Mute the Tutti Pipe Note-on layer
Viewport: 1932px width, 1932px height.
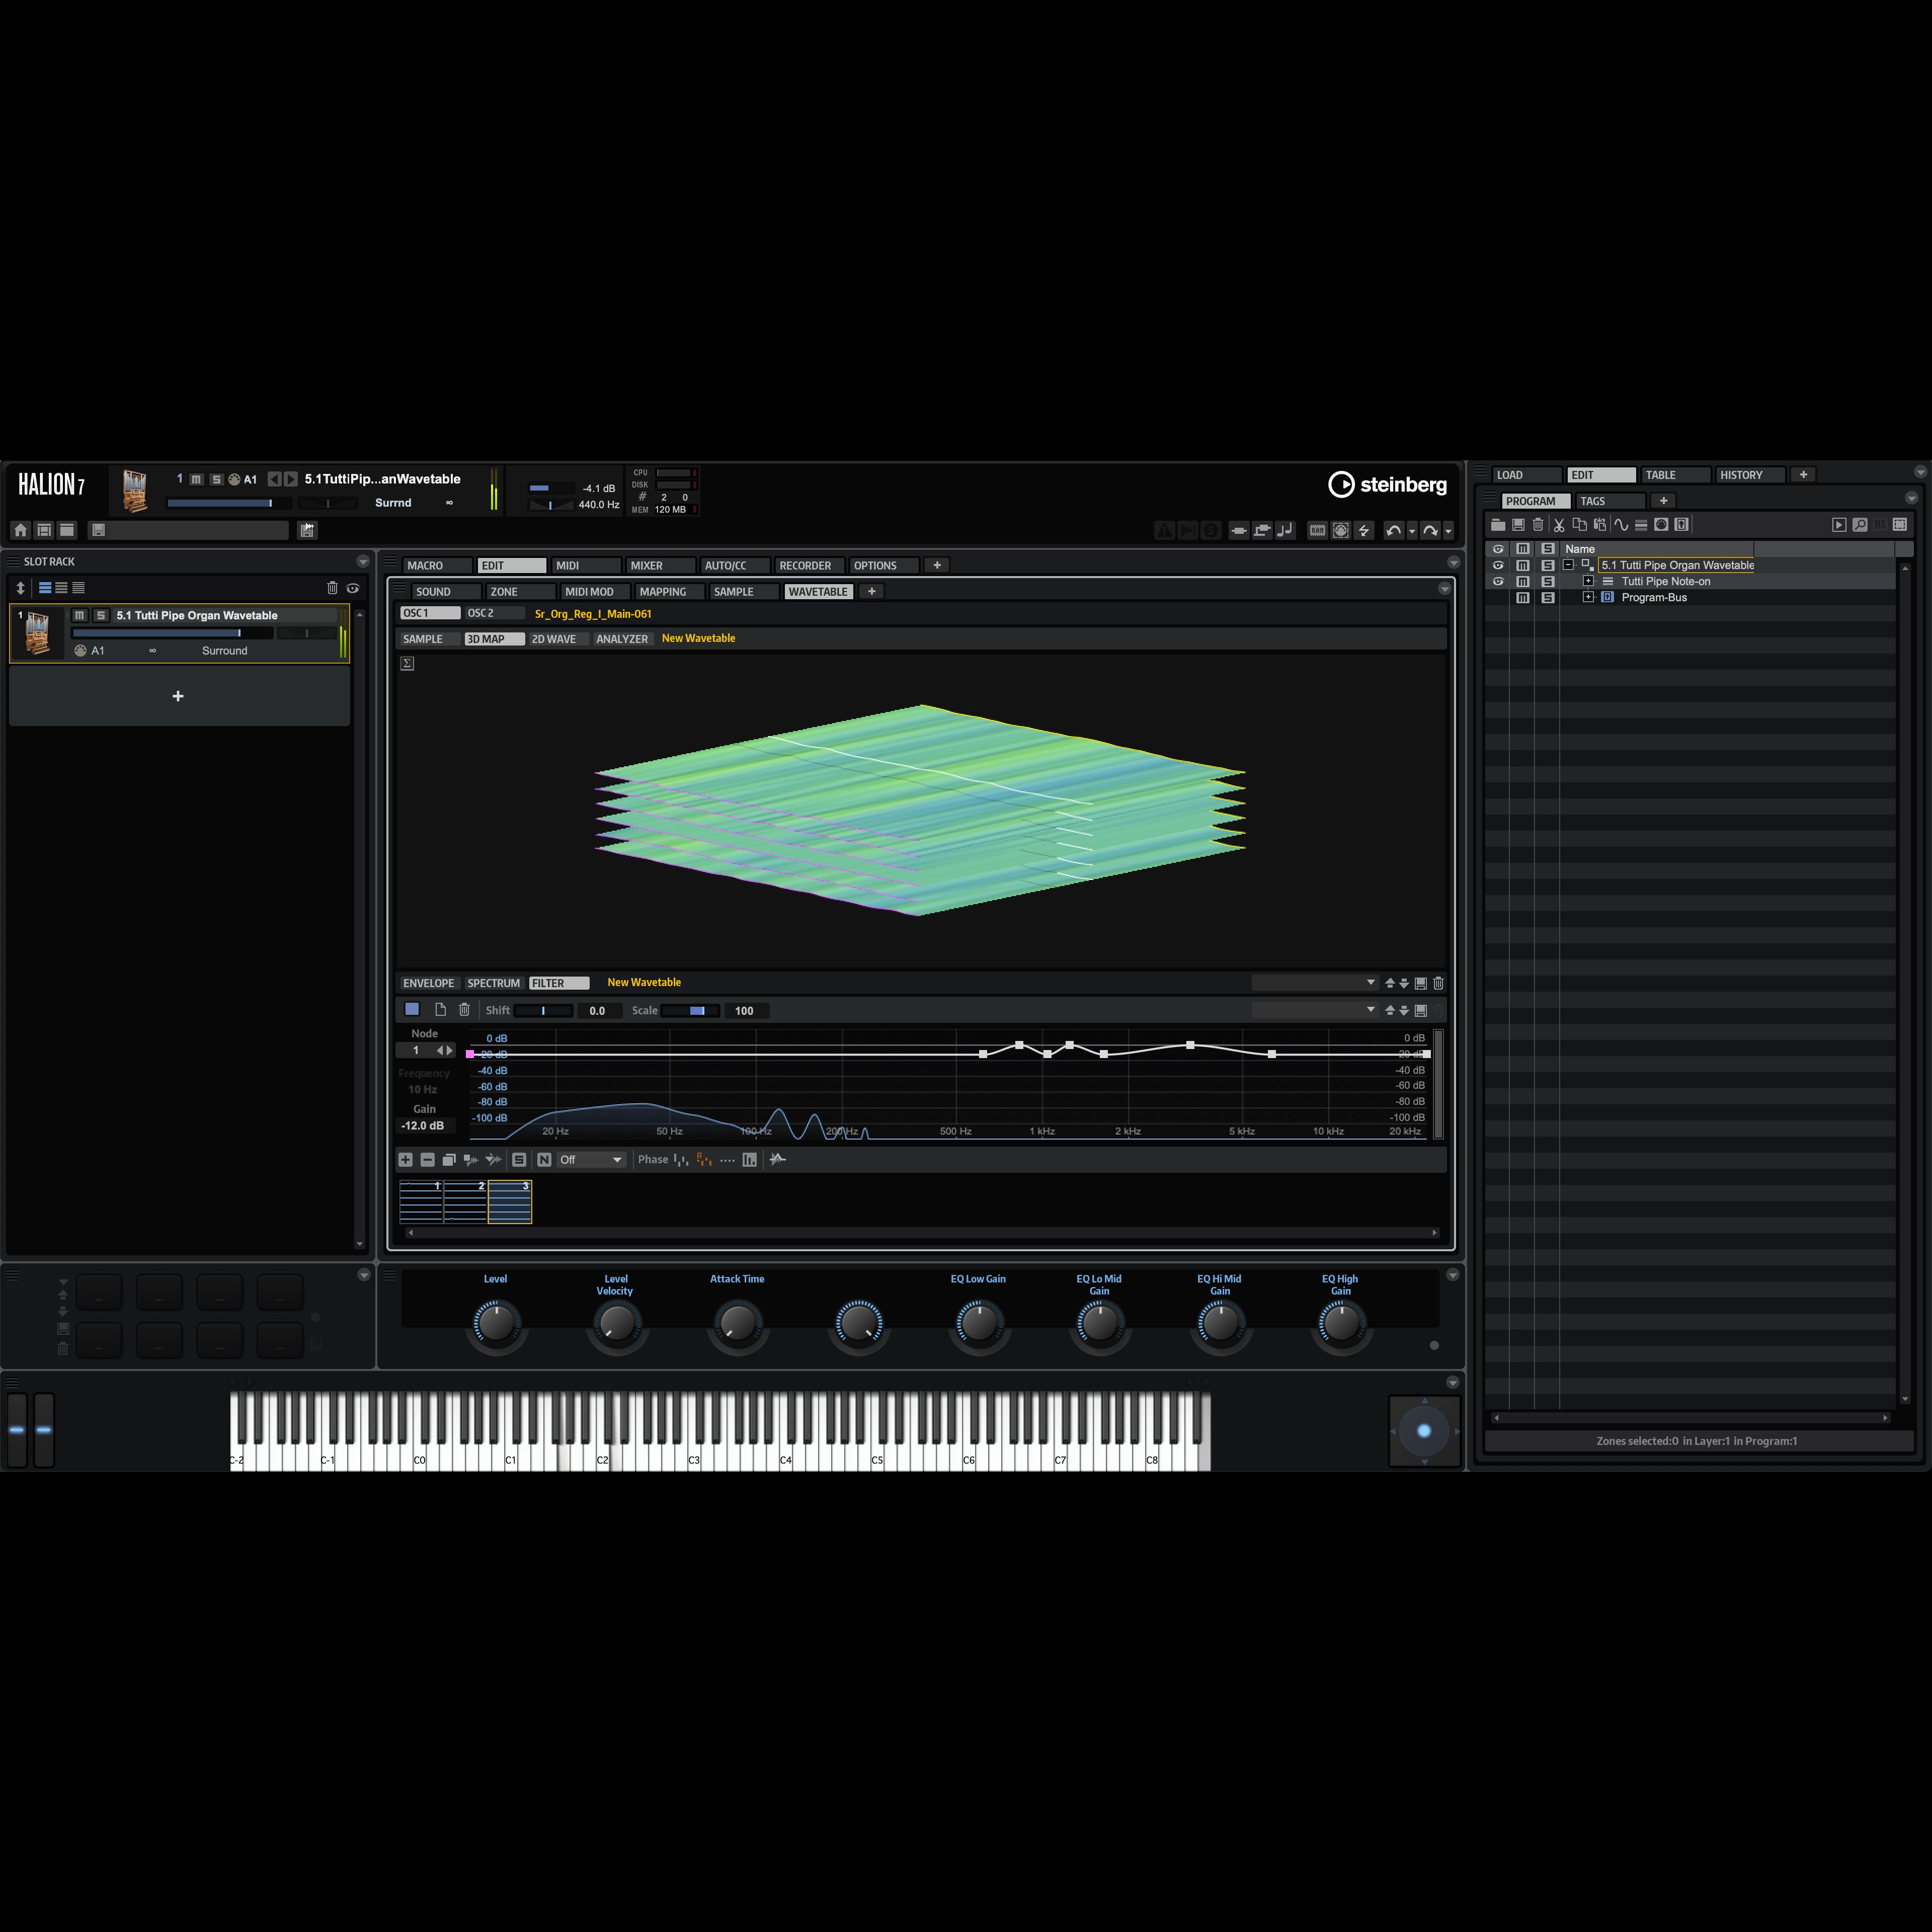[x=1523, y=581]
